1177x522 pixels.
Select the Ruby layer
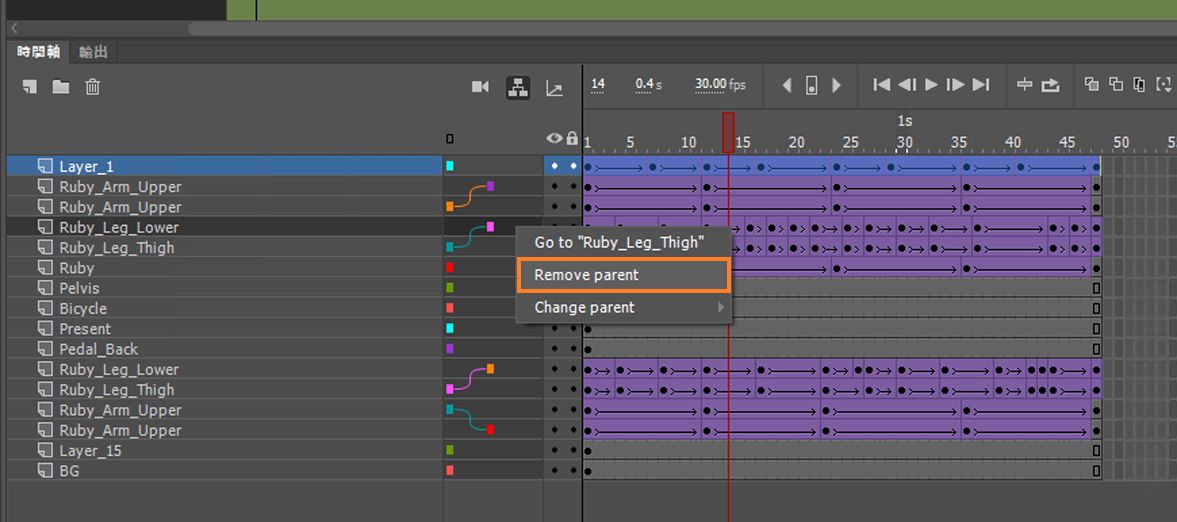pyautogui.click(x=225, y=267)
